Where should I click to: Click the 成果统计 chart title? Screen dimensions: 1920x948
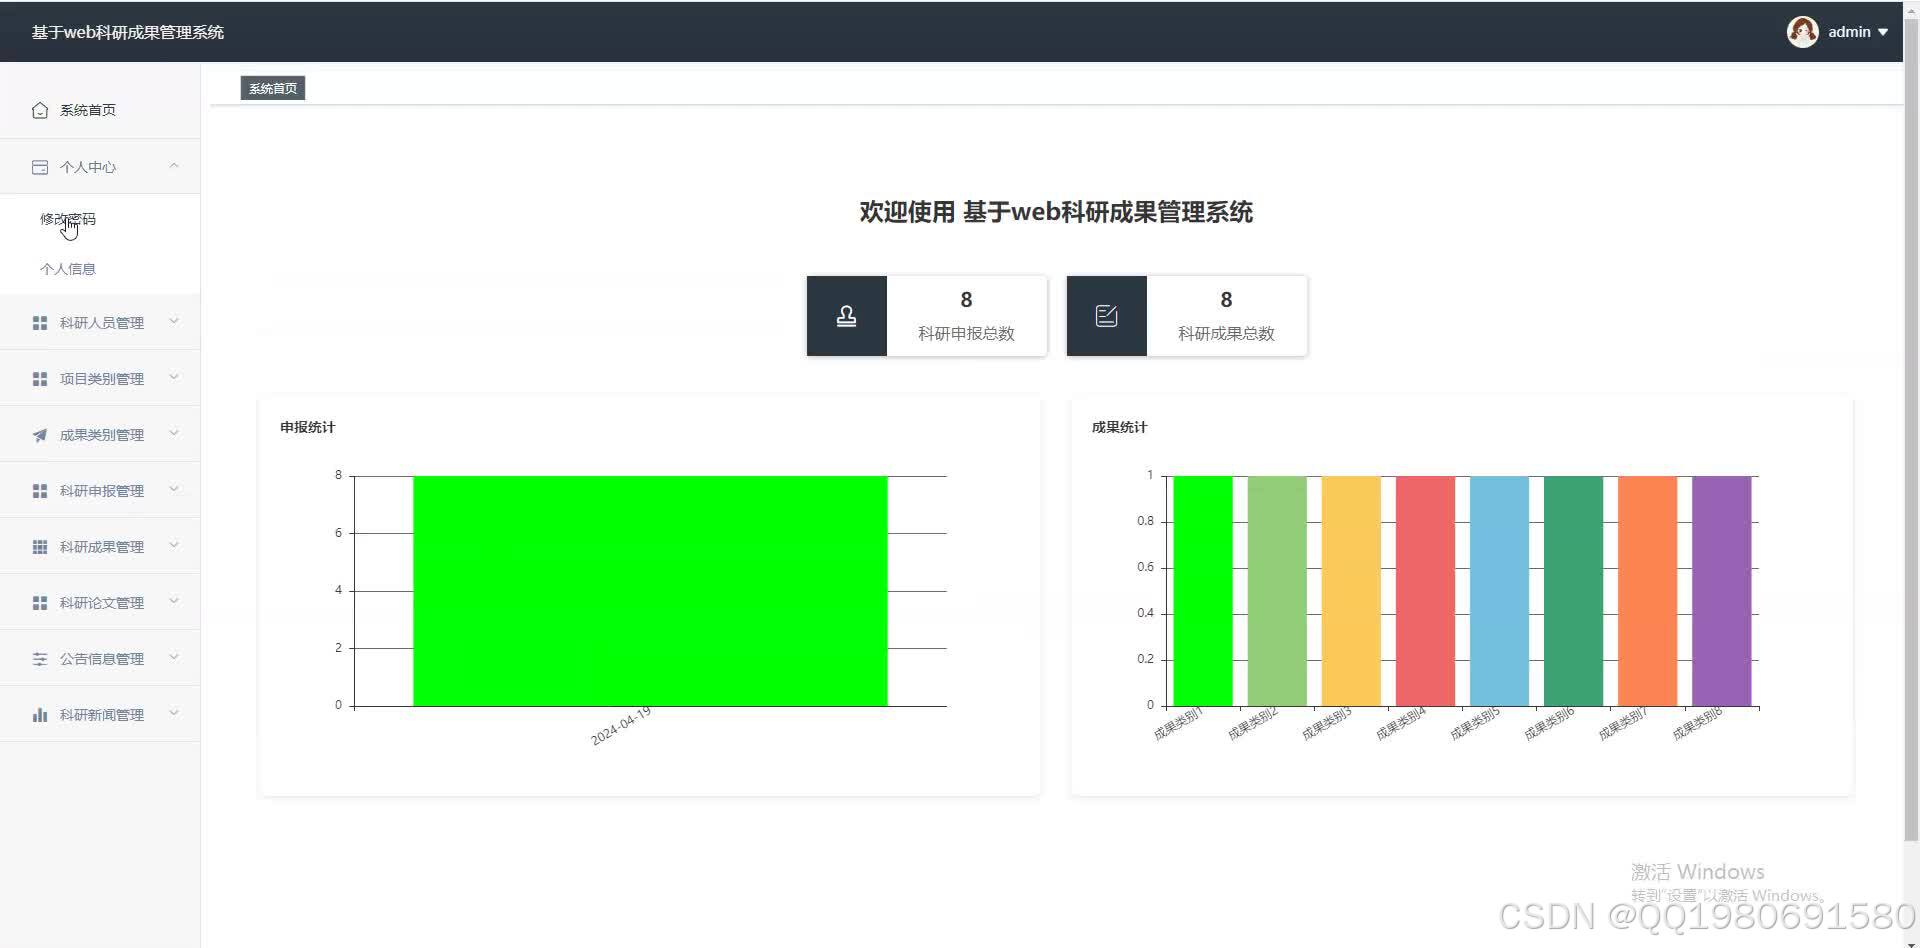(1120, 427)
